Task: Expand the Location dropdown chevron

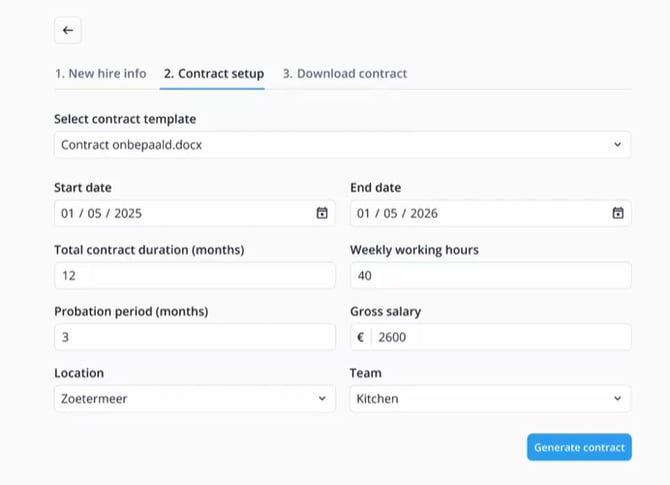Action: pyautogui.click(x=322, y=399)
